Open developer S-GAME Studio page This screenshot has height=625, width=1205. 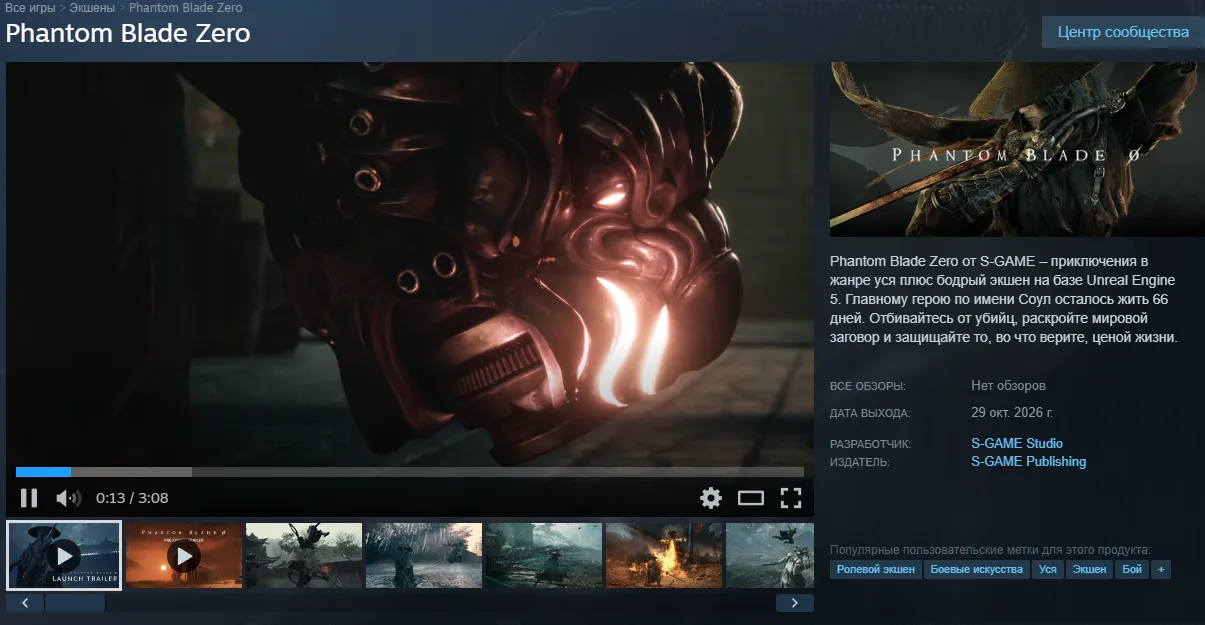1017,443
